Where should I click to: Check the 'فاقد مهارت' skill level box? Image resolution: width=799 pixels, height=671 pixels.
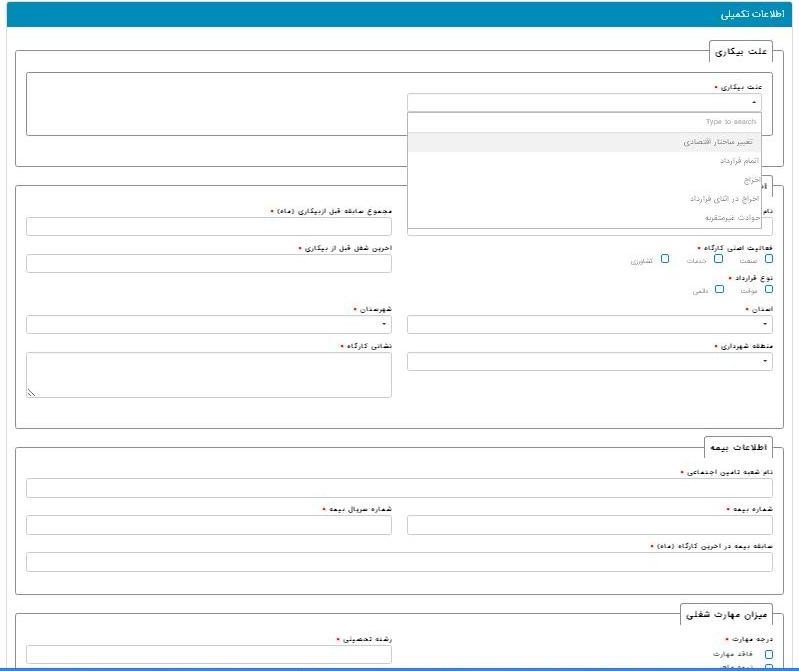click(x=768, y=654)
